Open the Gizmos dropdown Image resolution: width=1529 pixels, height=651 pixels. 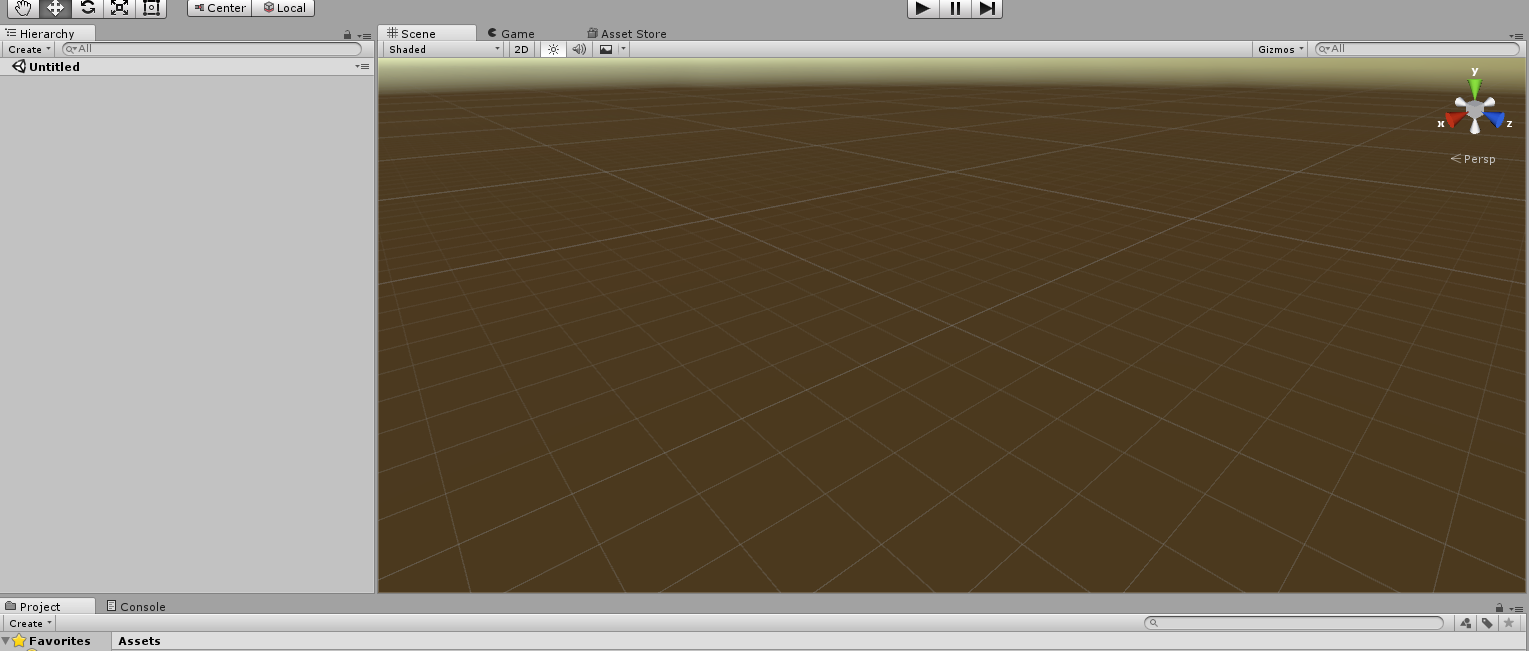(x=1281, y=49)
